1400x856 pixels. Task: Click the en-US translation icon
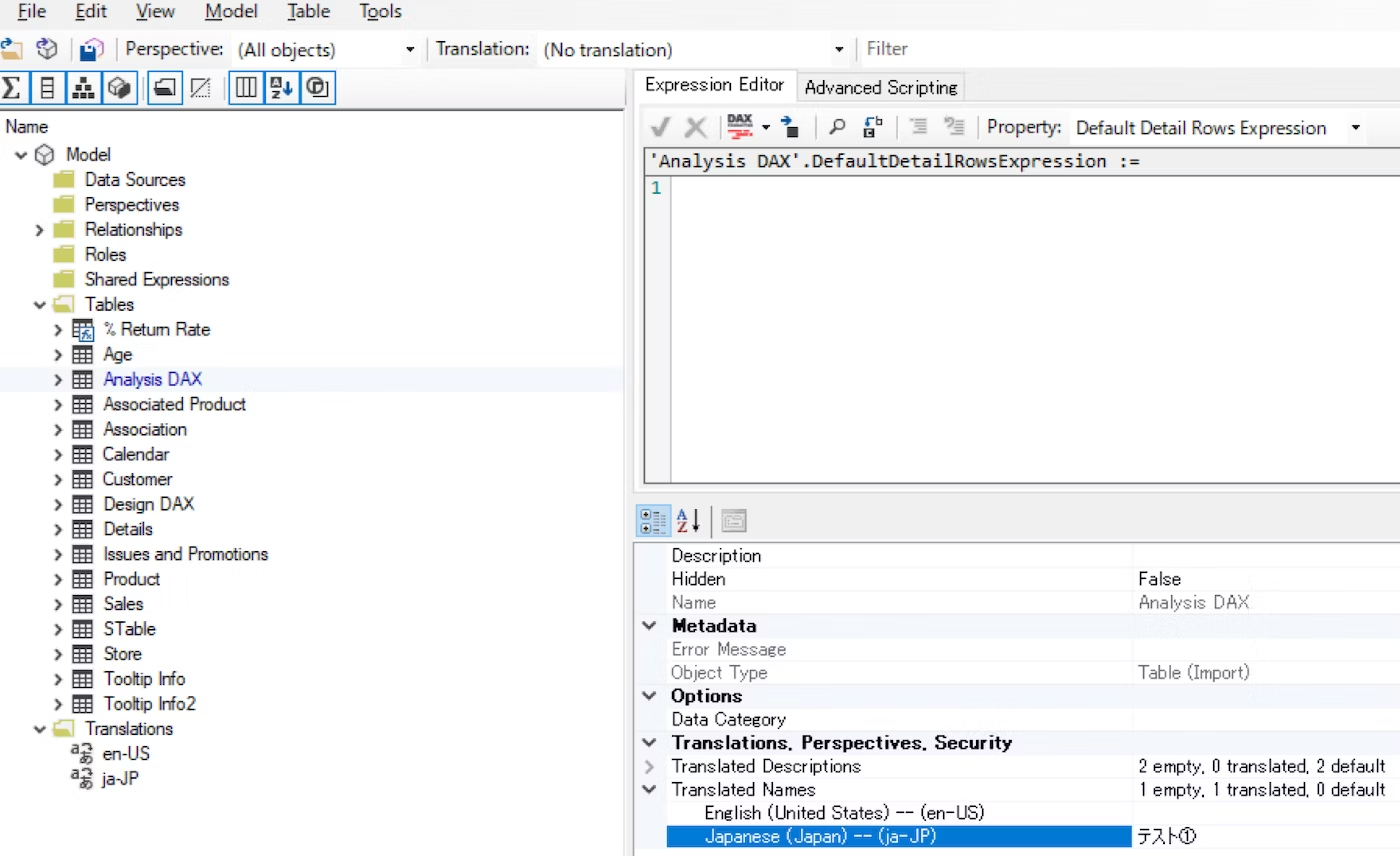pos(81,754)
